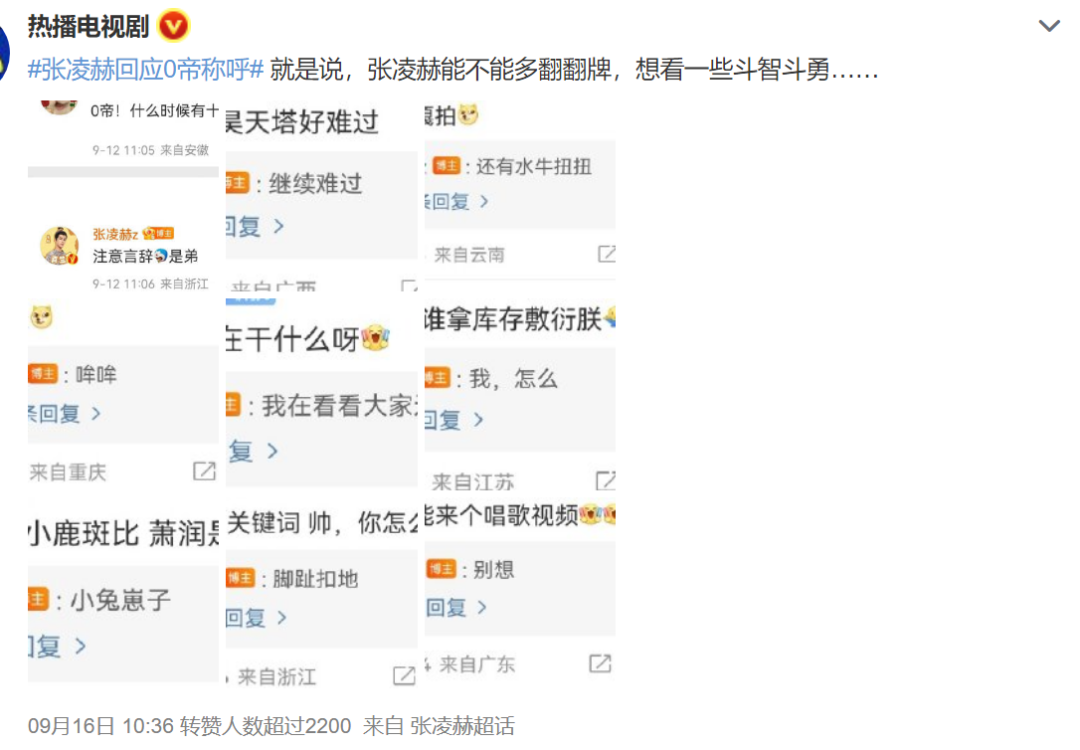
Task: Open the post options chevron menu
Action: coord(1048,26)
